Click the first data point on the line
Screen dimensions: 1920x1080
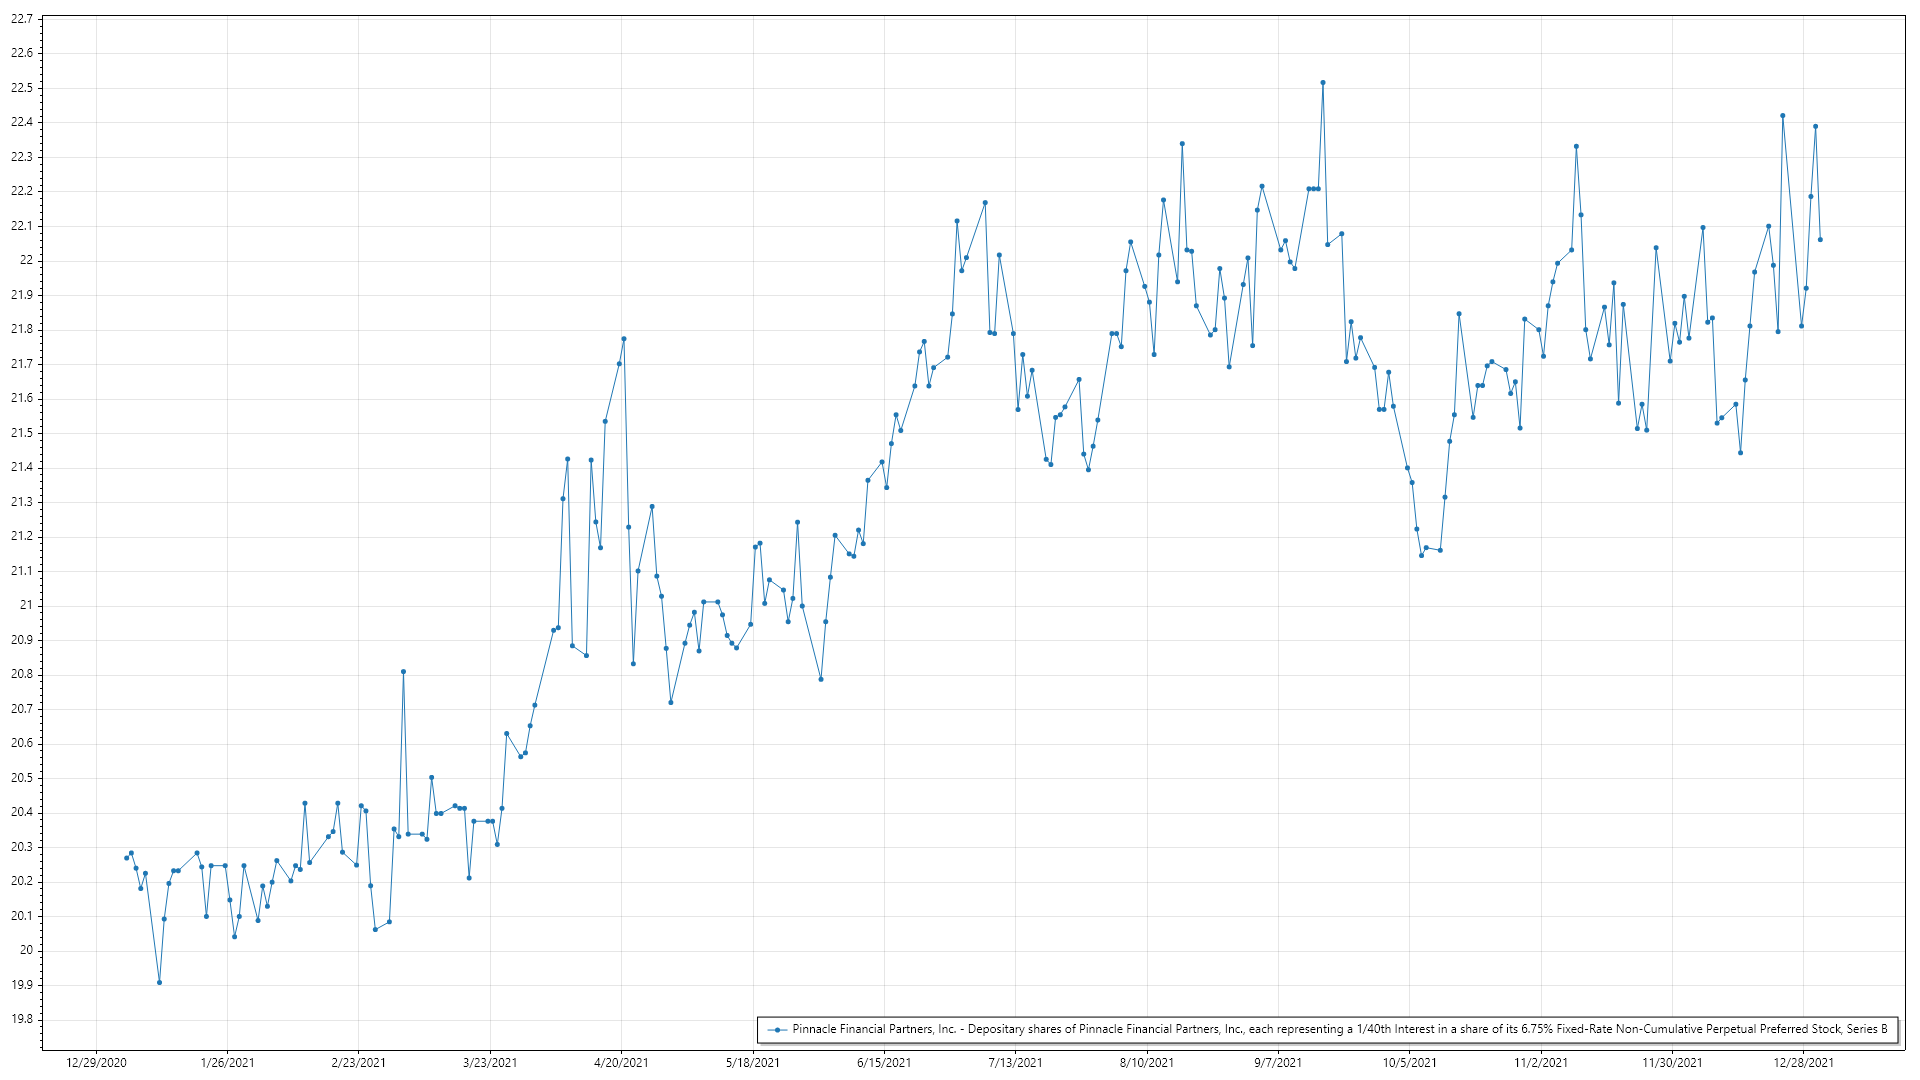[x=126, y=858]
